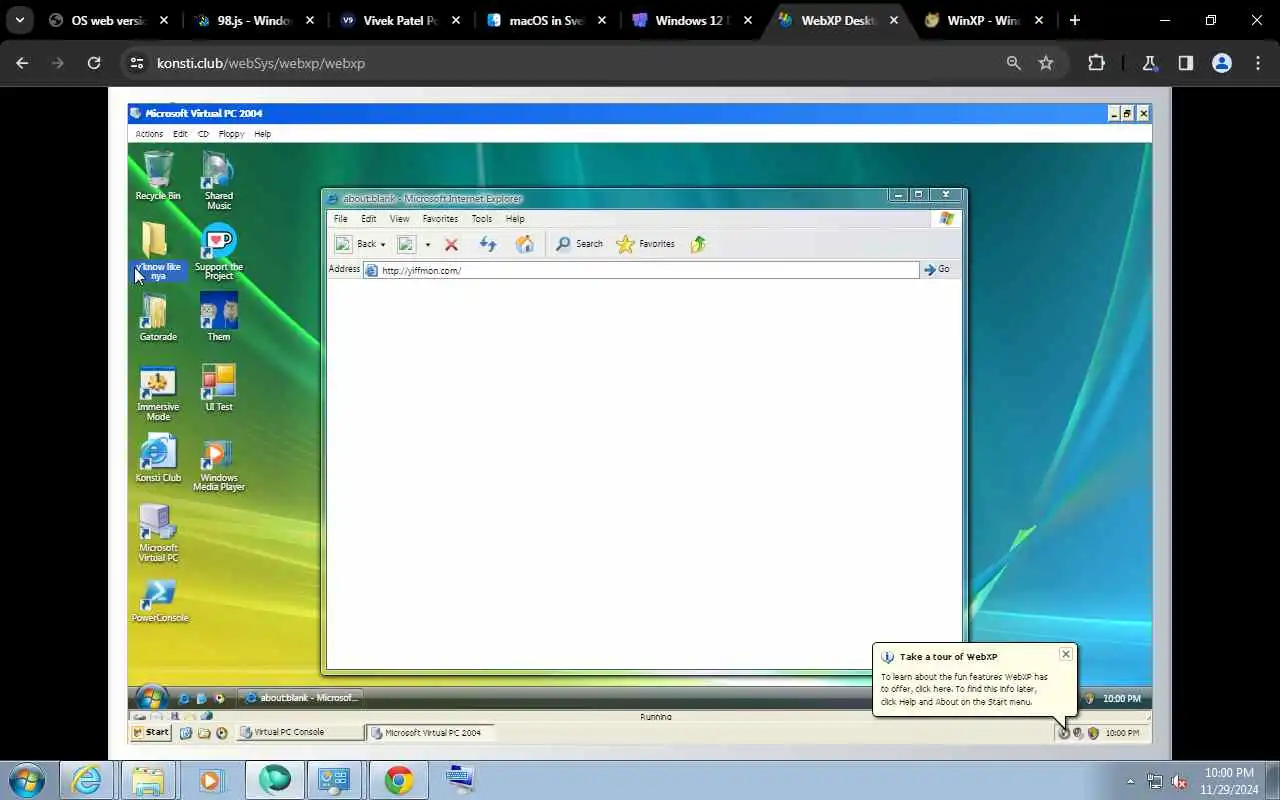Open the media player icon on host taskbar
Screen dimensions: 1280x800
pos(210,780)
